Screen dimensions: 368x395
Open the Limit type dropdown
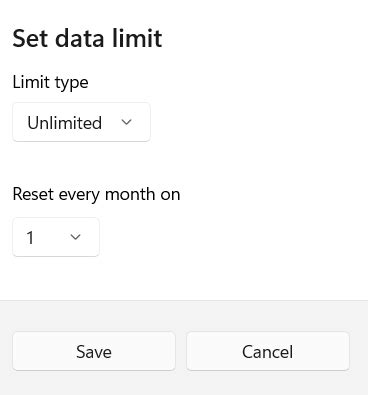[x=81, y=122]
